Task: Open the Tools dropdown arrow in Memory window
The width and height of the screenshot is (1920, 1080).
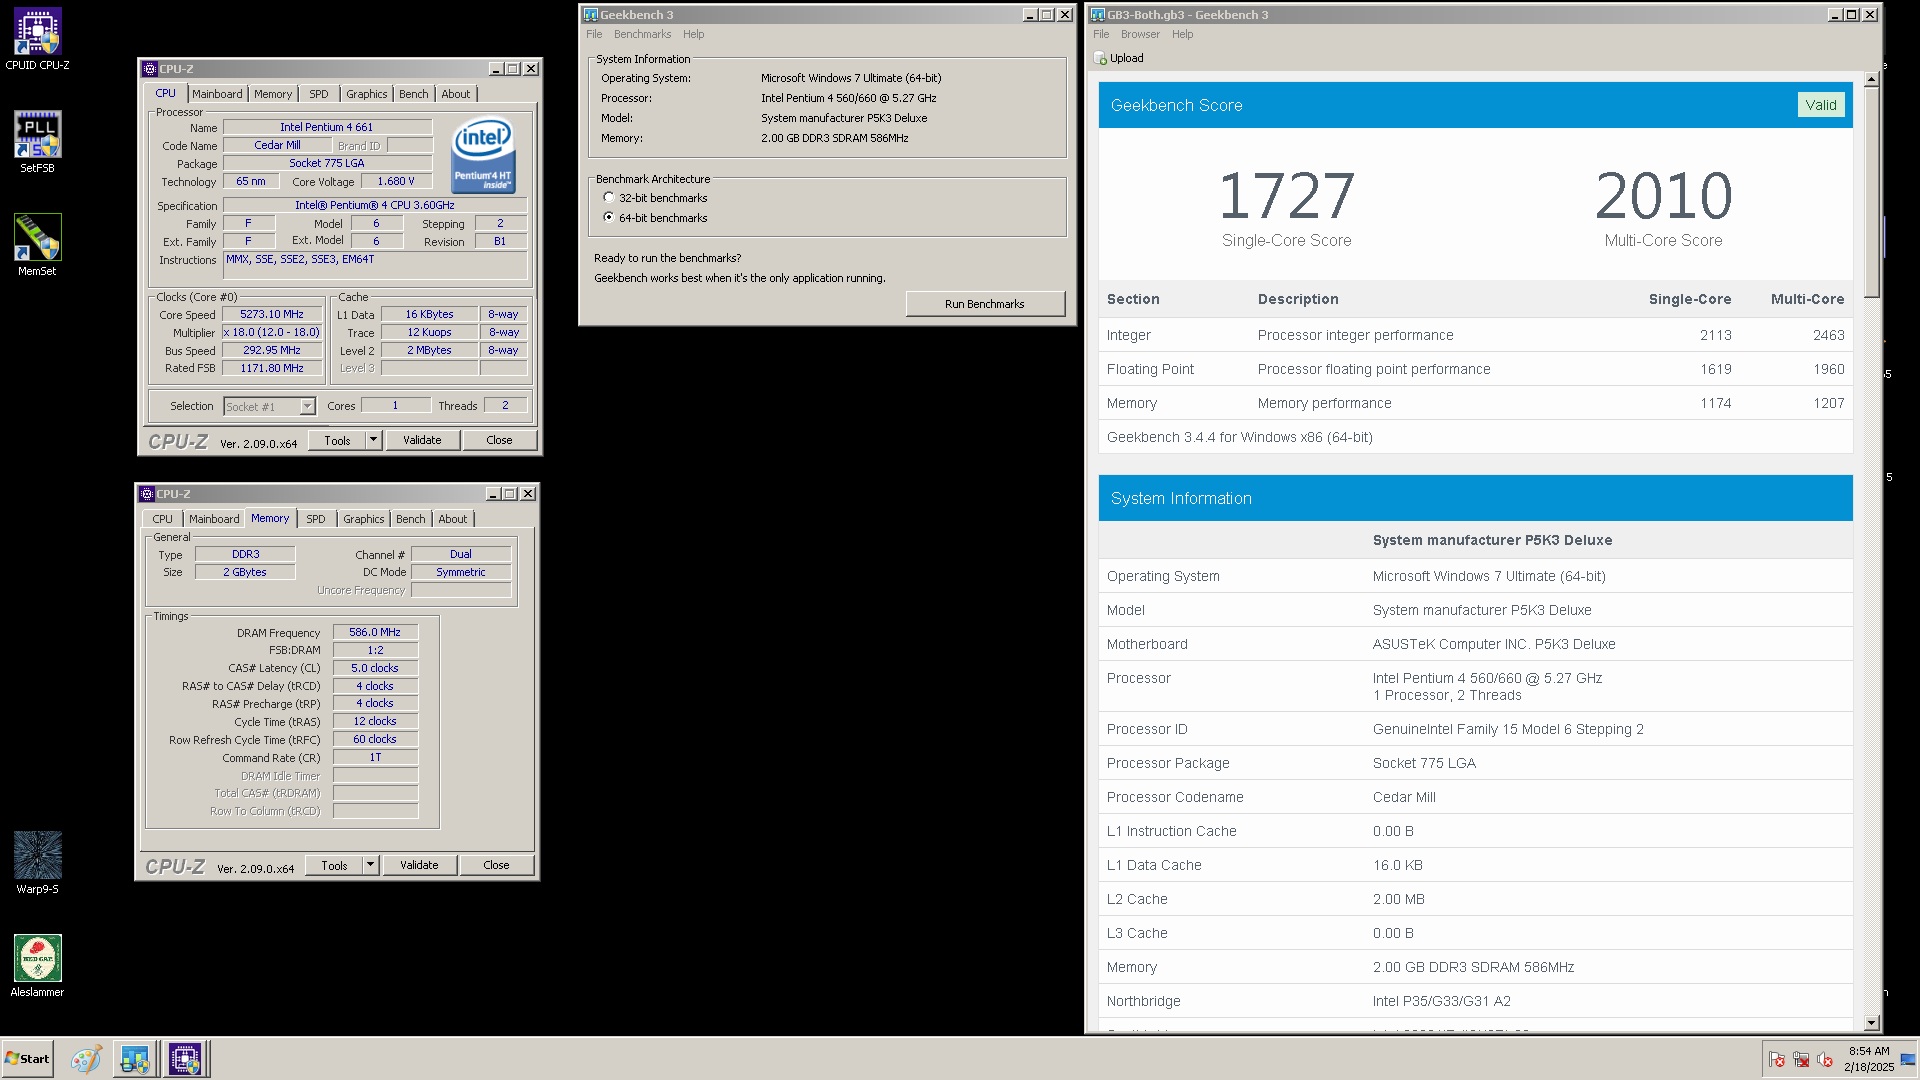Action: point(370,865)
